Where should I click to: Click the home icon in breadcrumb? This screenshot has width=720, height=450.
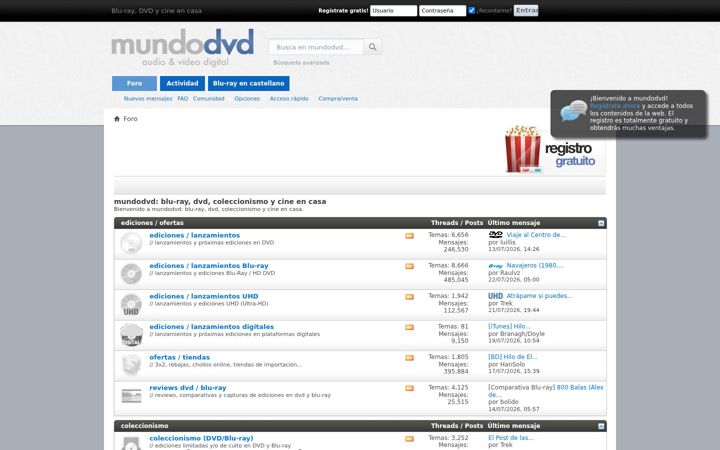117,119
